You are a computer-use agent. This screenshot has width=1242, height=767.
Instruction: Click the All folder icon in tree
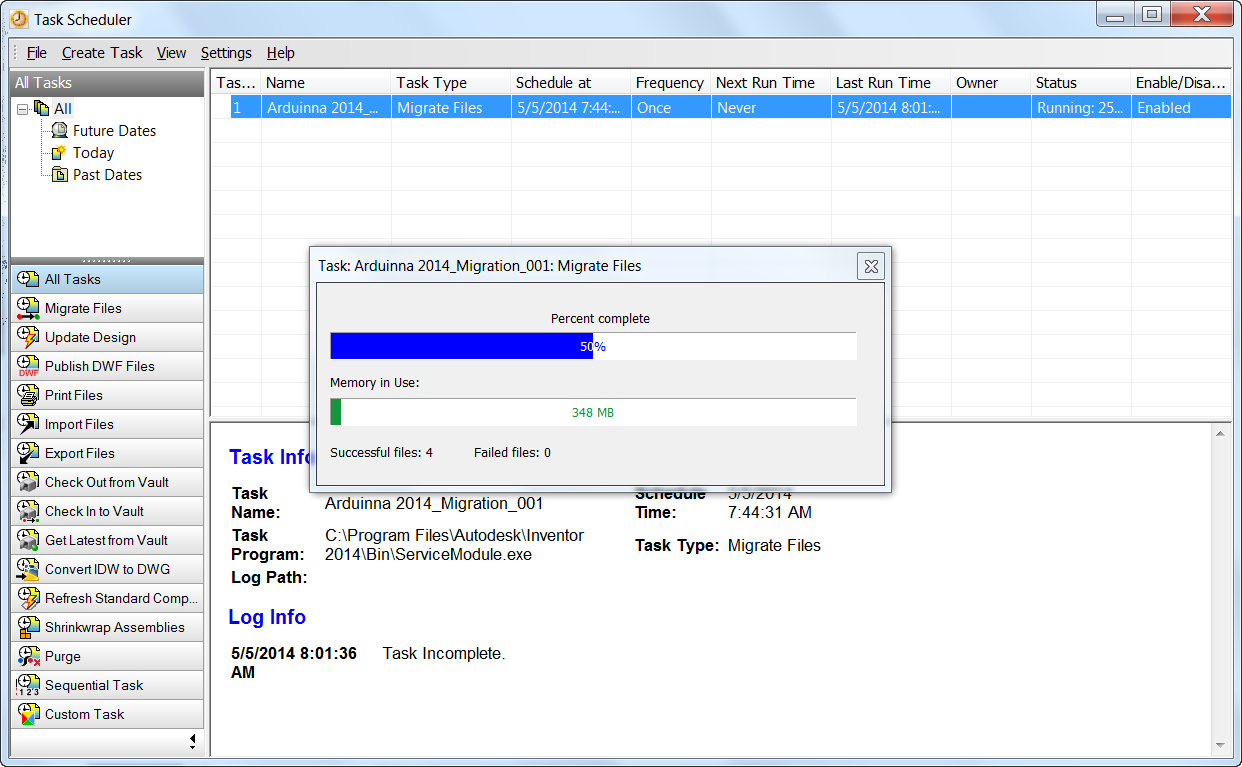click(41, 108)
